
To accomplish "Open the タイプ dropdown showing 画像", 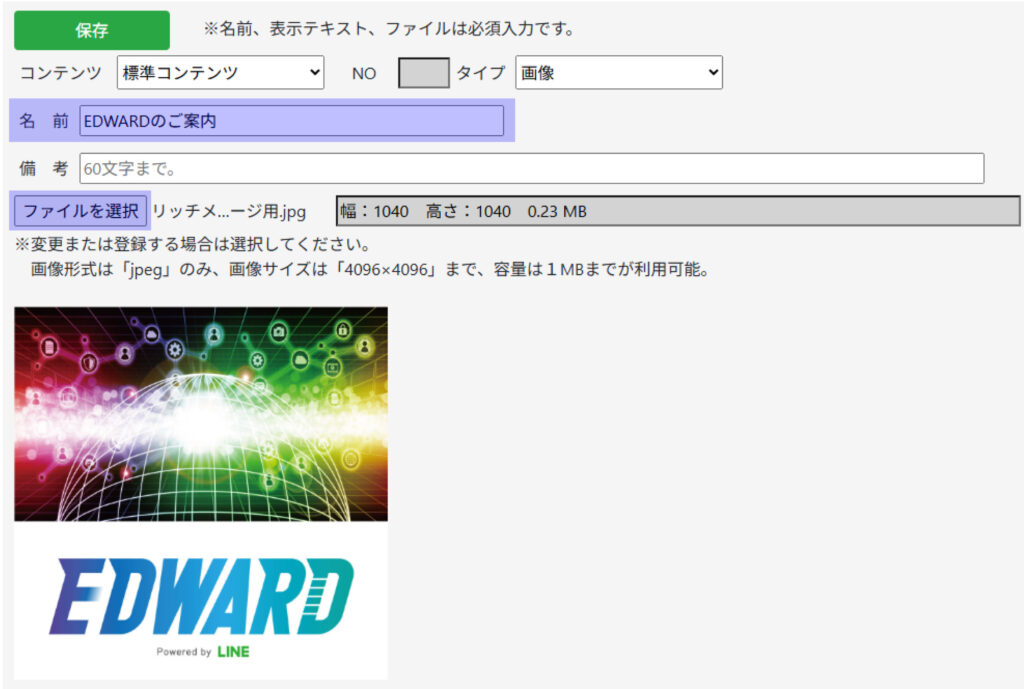I will (x=619, y=72).
